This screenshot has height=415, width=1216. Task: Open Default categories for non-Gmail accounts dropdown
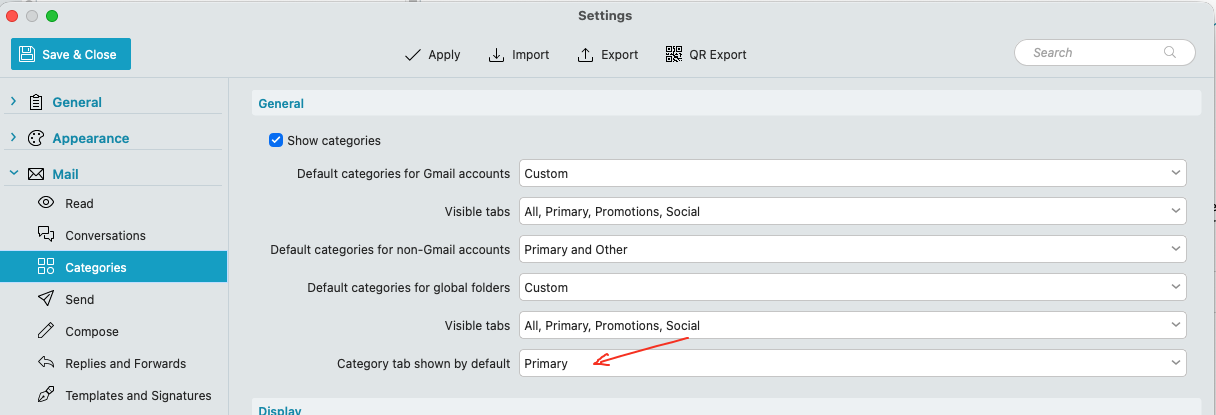[852, 250]
